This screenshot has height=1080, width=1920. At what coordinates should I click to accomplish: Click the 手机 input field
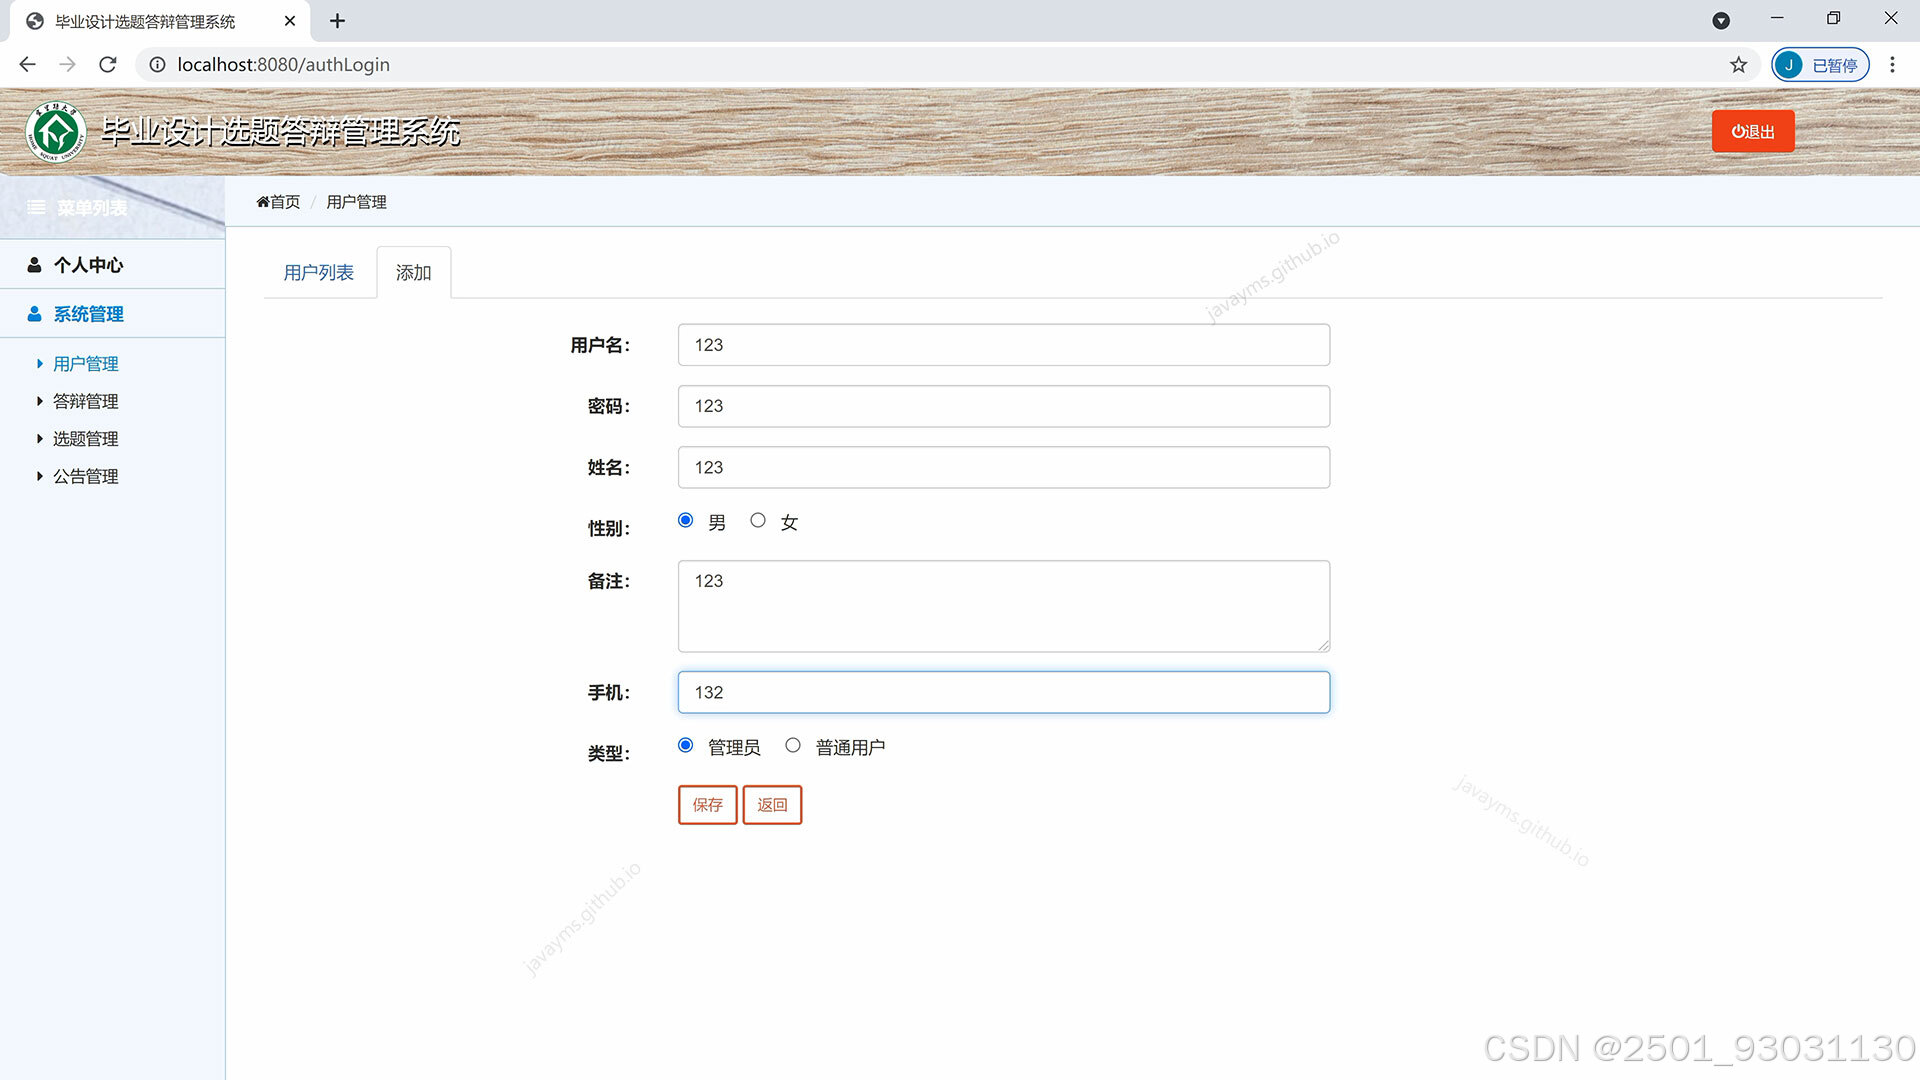pyautogui.click(x=1004, y=692)
